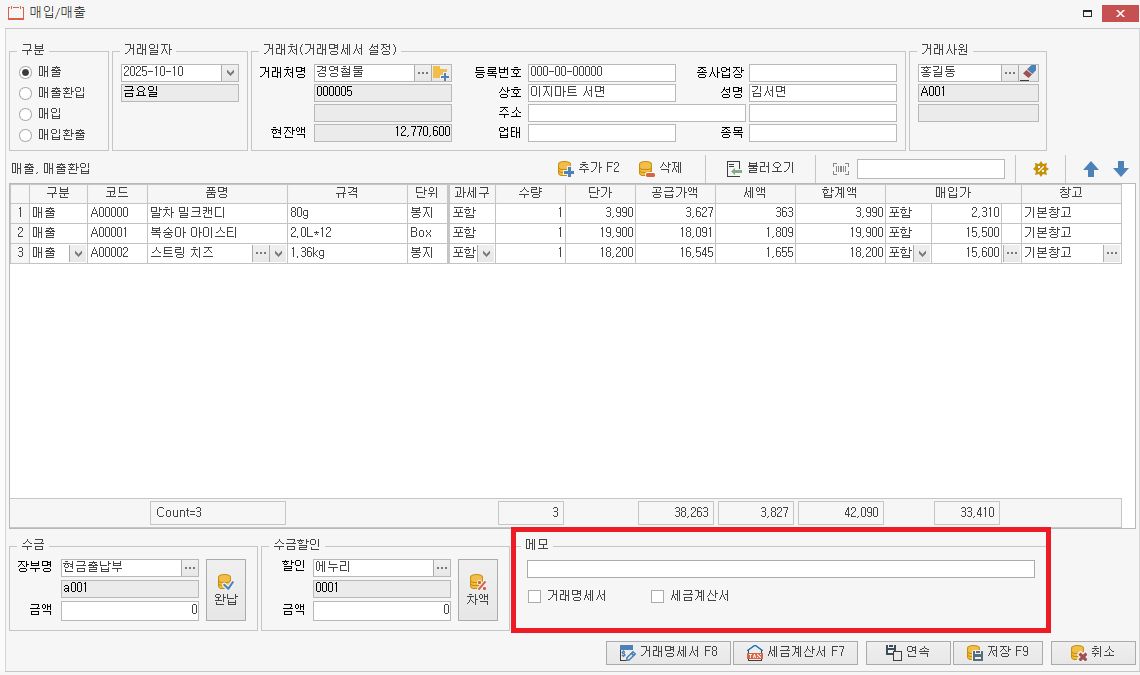Image resolution: width=1140 pixels, height=675 pixels.
Task: Select the 매입 radio option
Action: 27,114
